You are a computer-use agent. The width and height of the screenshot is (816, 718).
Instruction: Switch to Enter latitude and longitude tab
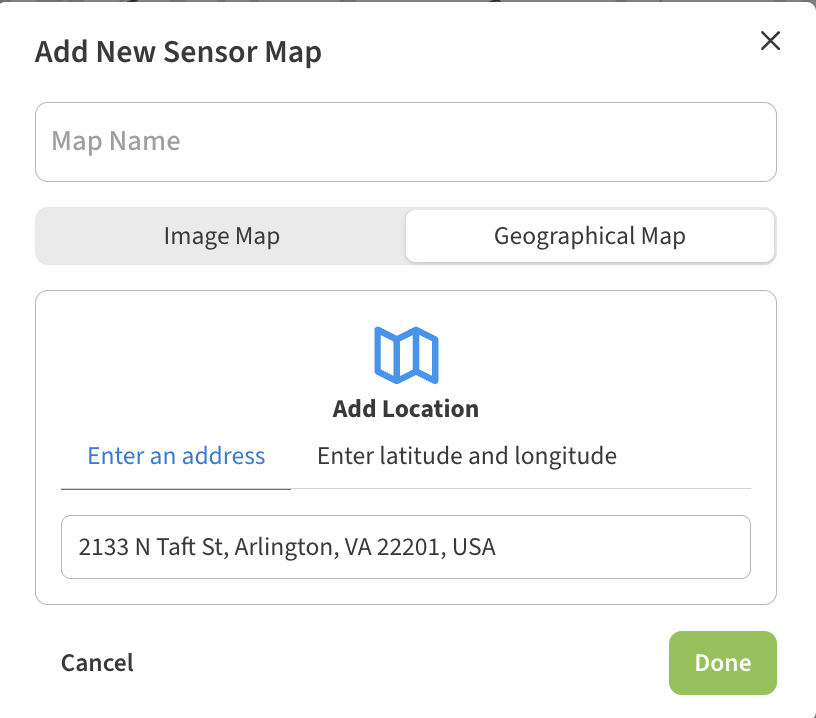pyautogui.click(x=466, y=457)
